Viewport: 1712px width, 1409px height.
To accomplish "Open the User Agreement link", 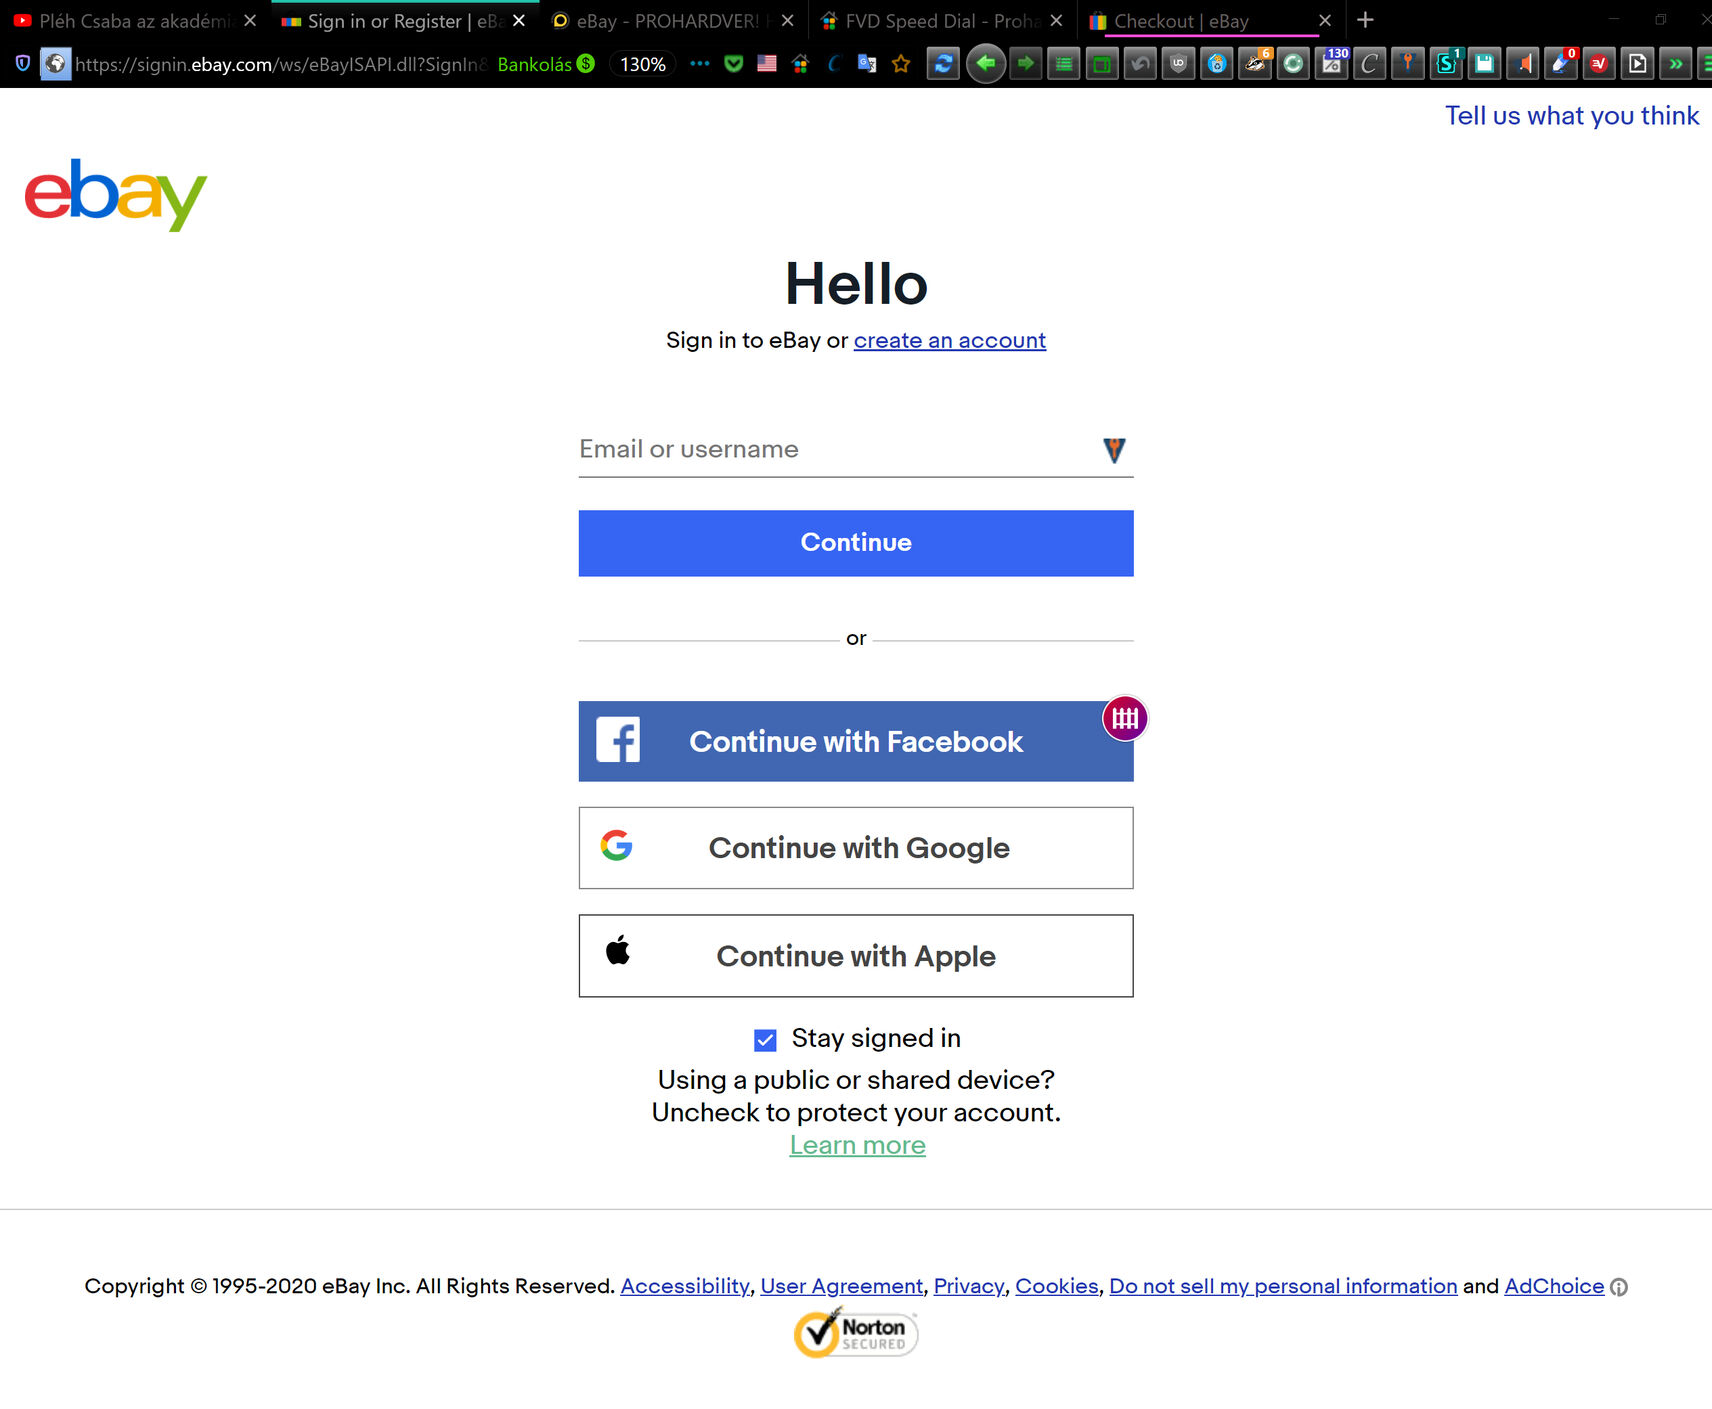I will [x=842, y=1286].
